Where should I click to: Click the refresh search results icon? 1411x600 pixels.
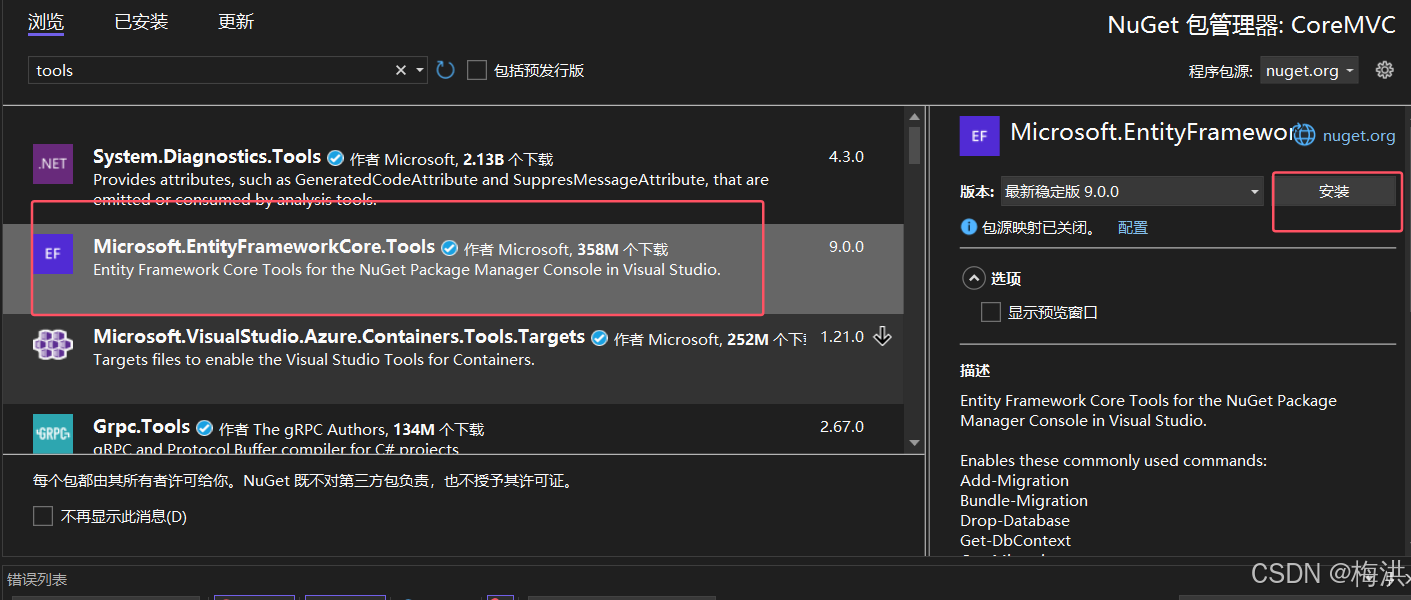[446, 70]
